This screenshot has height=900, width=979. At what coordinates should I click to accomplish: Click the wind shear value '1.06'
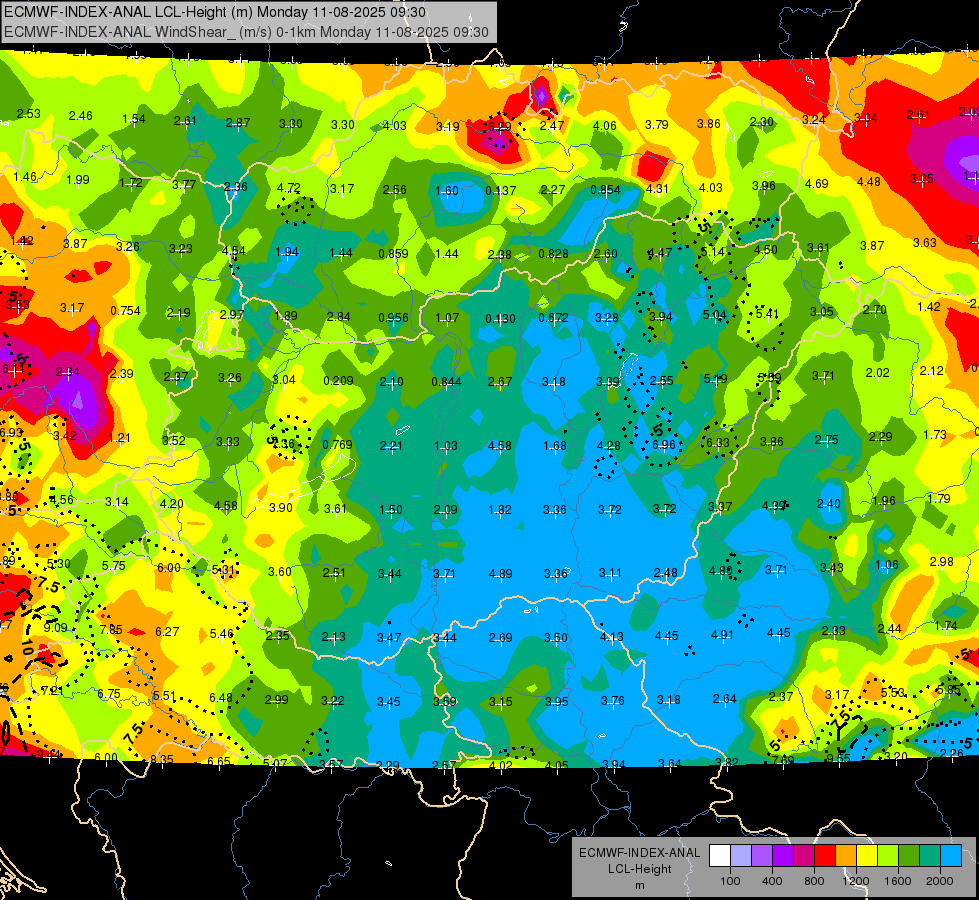(x=887, y=565)
